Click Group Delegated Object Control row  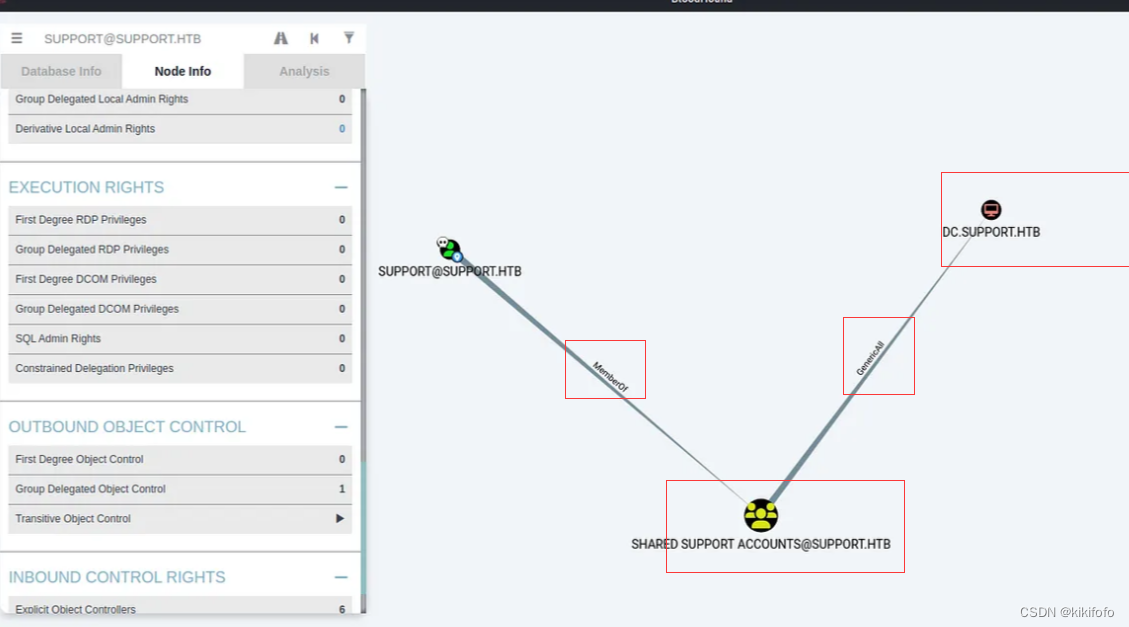pos(180,489)
